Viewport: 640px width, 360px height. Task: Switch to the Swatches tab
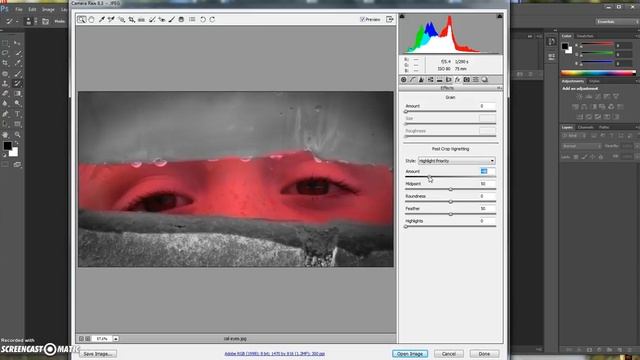(x=585, y=36)
